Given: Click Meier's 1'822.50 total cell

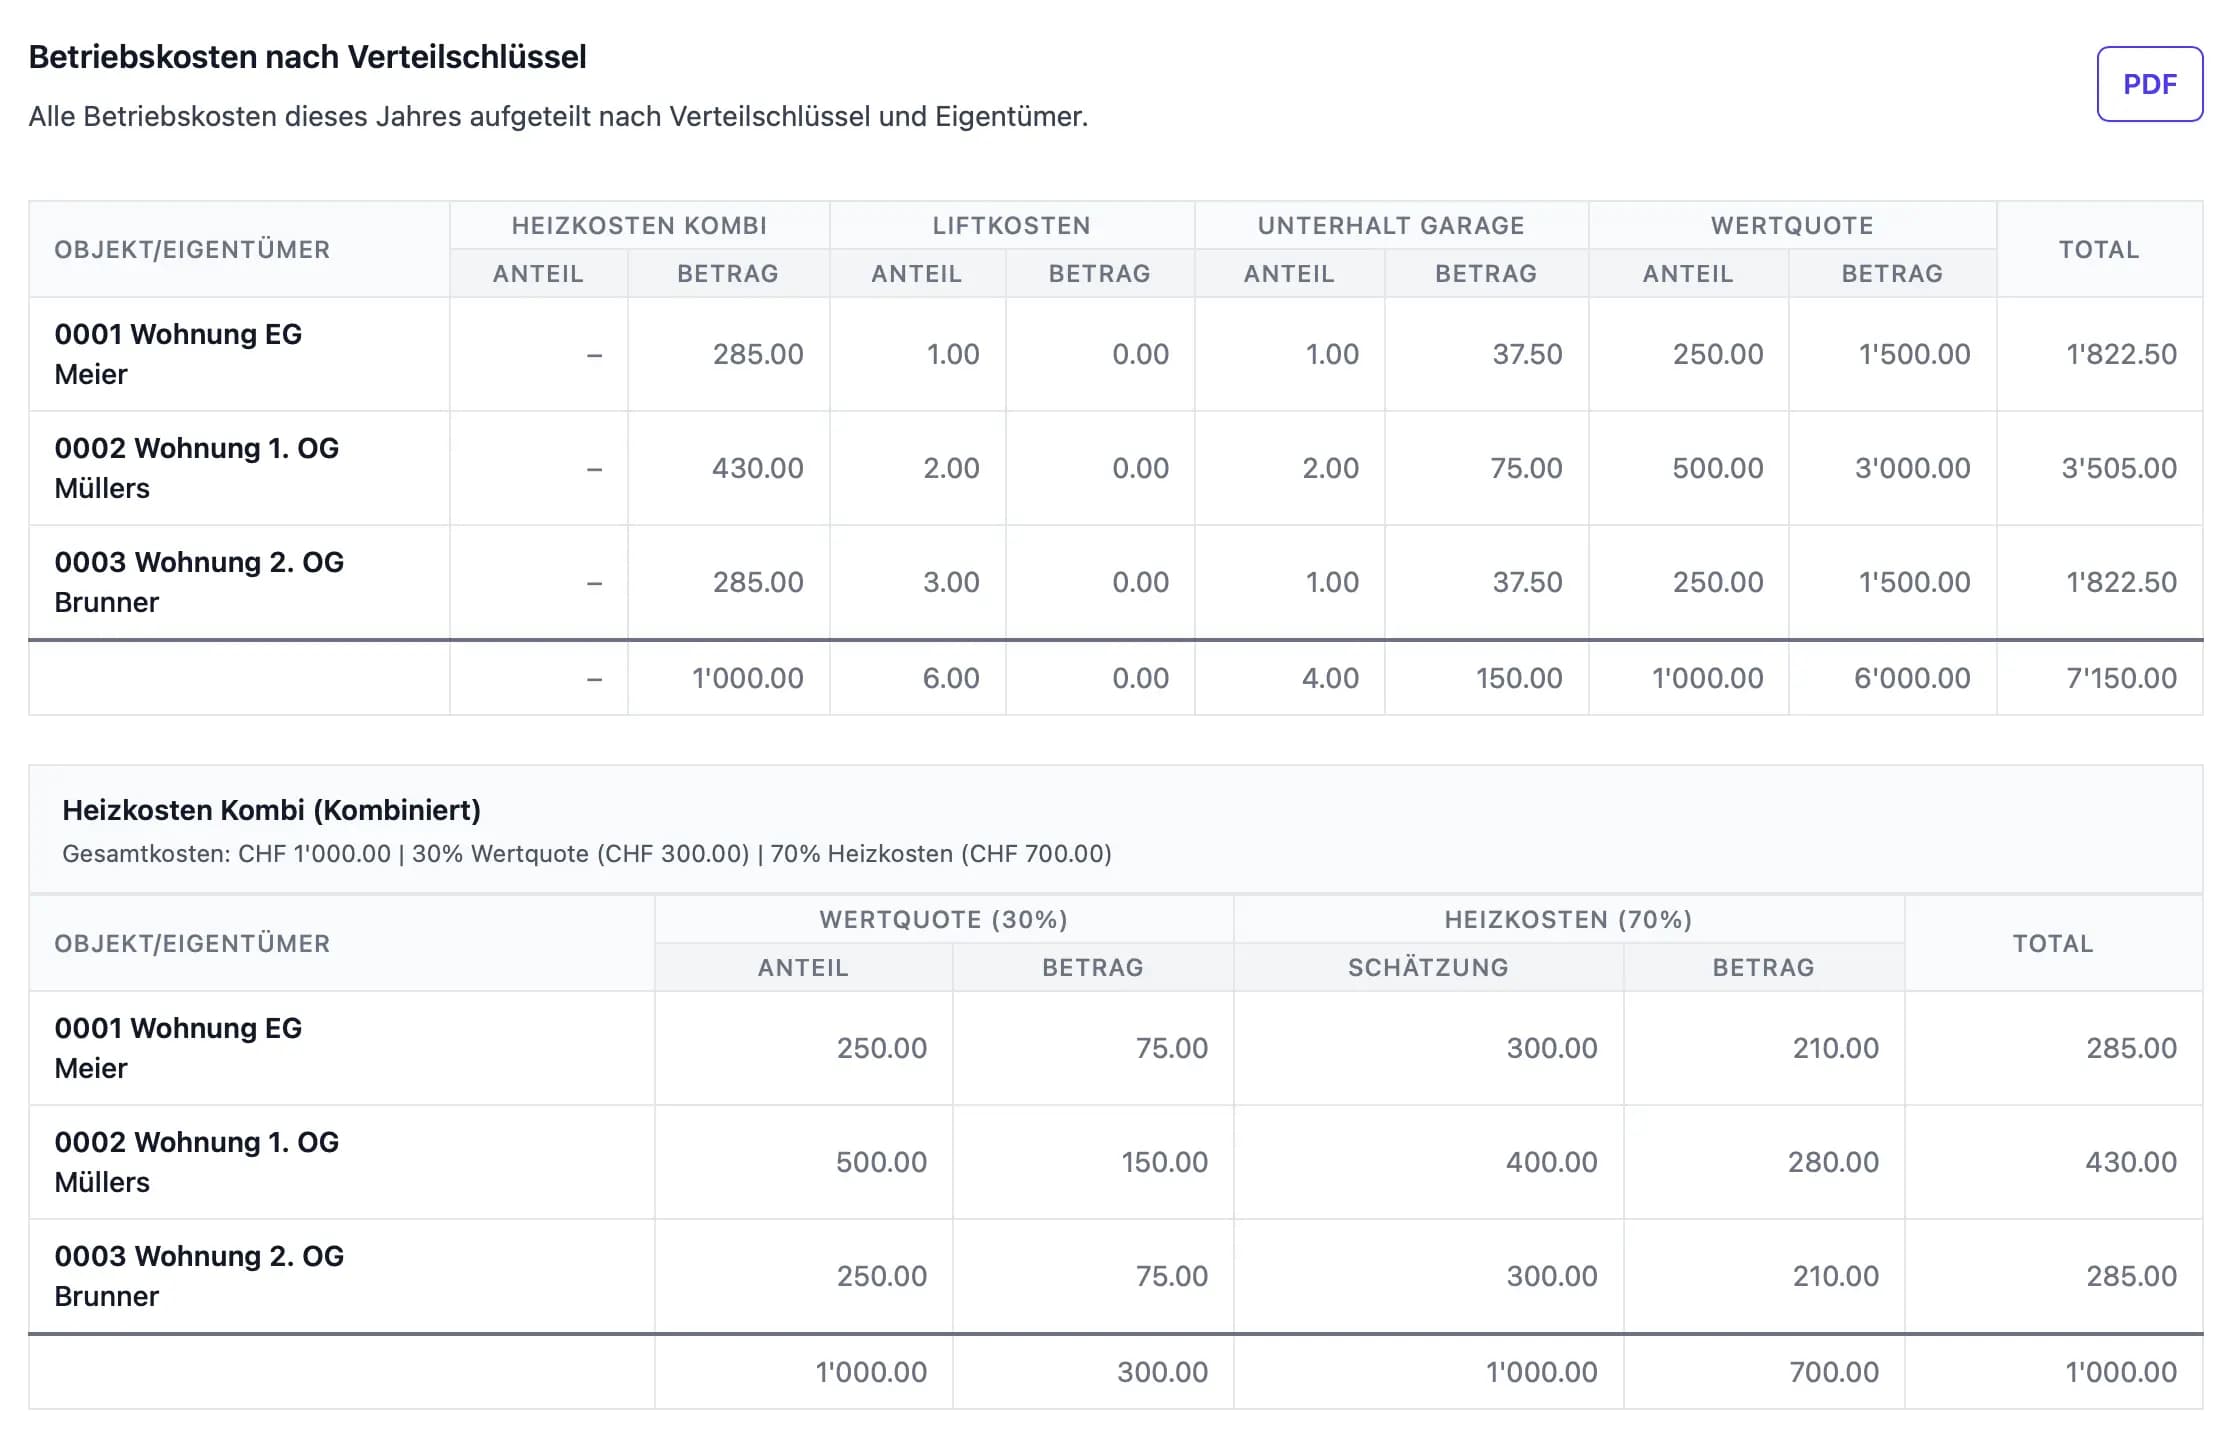Looking at the screenshot, I should coord(2120,354).
